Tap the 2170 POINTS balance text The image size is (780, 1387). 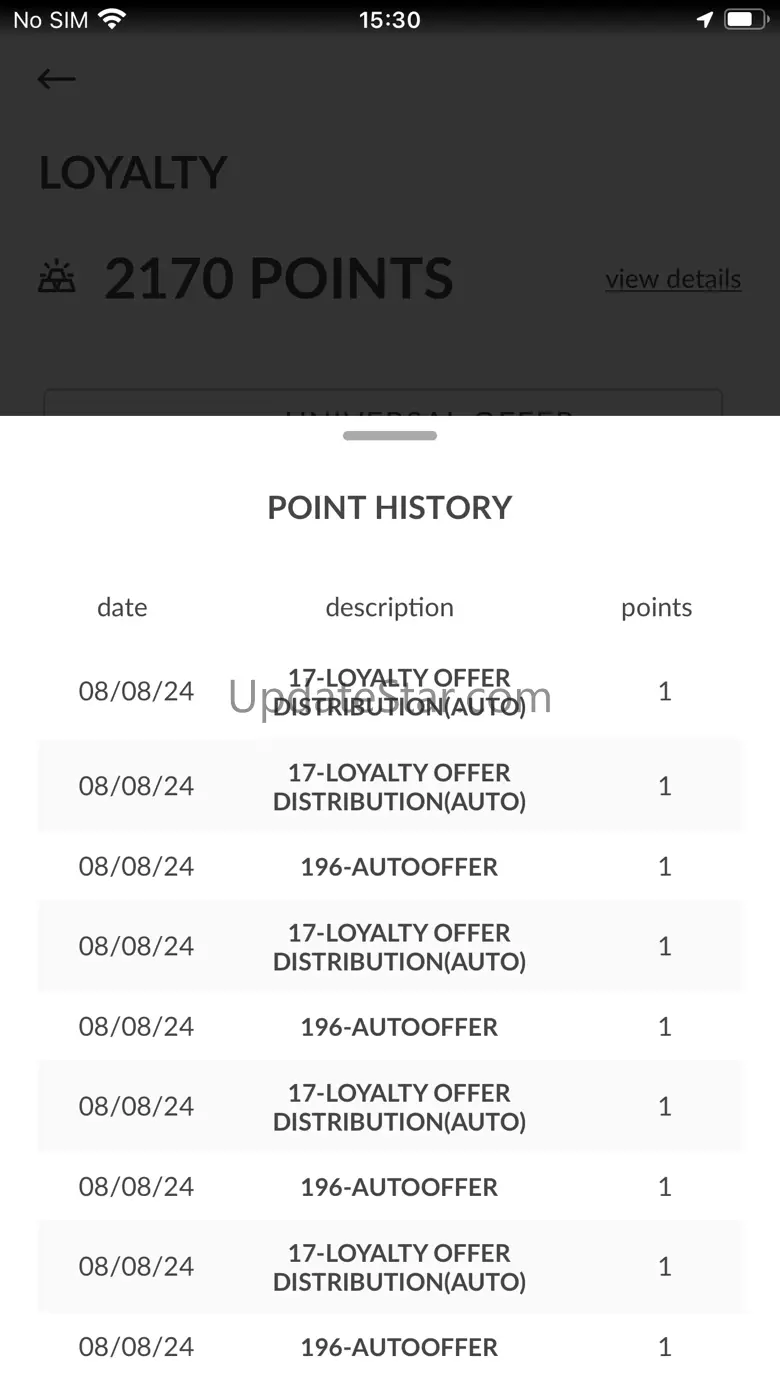point(279,278)
